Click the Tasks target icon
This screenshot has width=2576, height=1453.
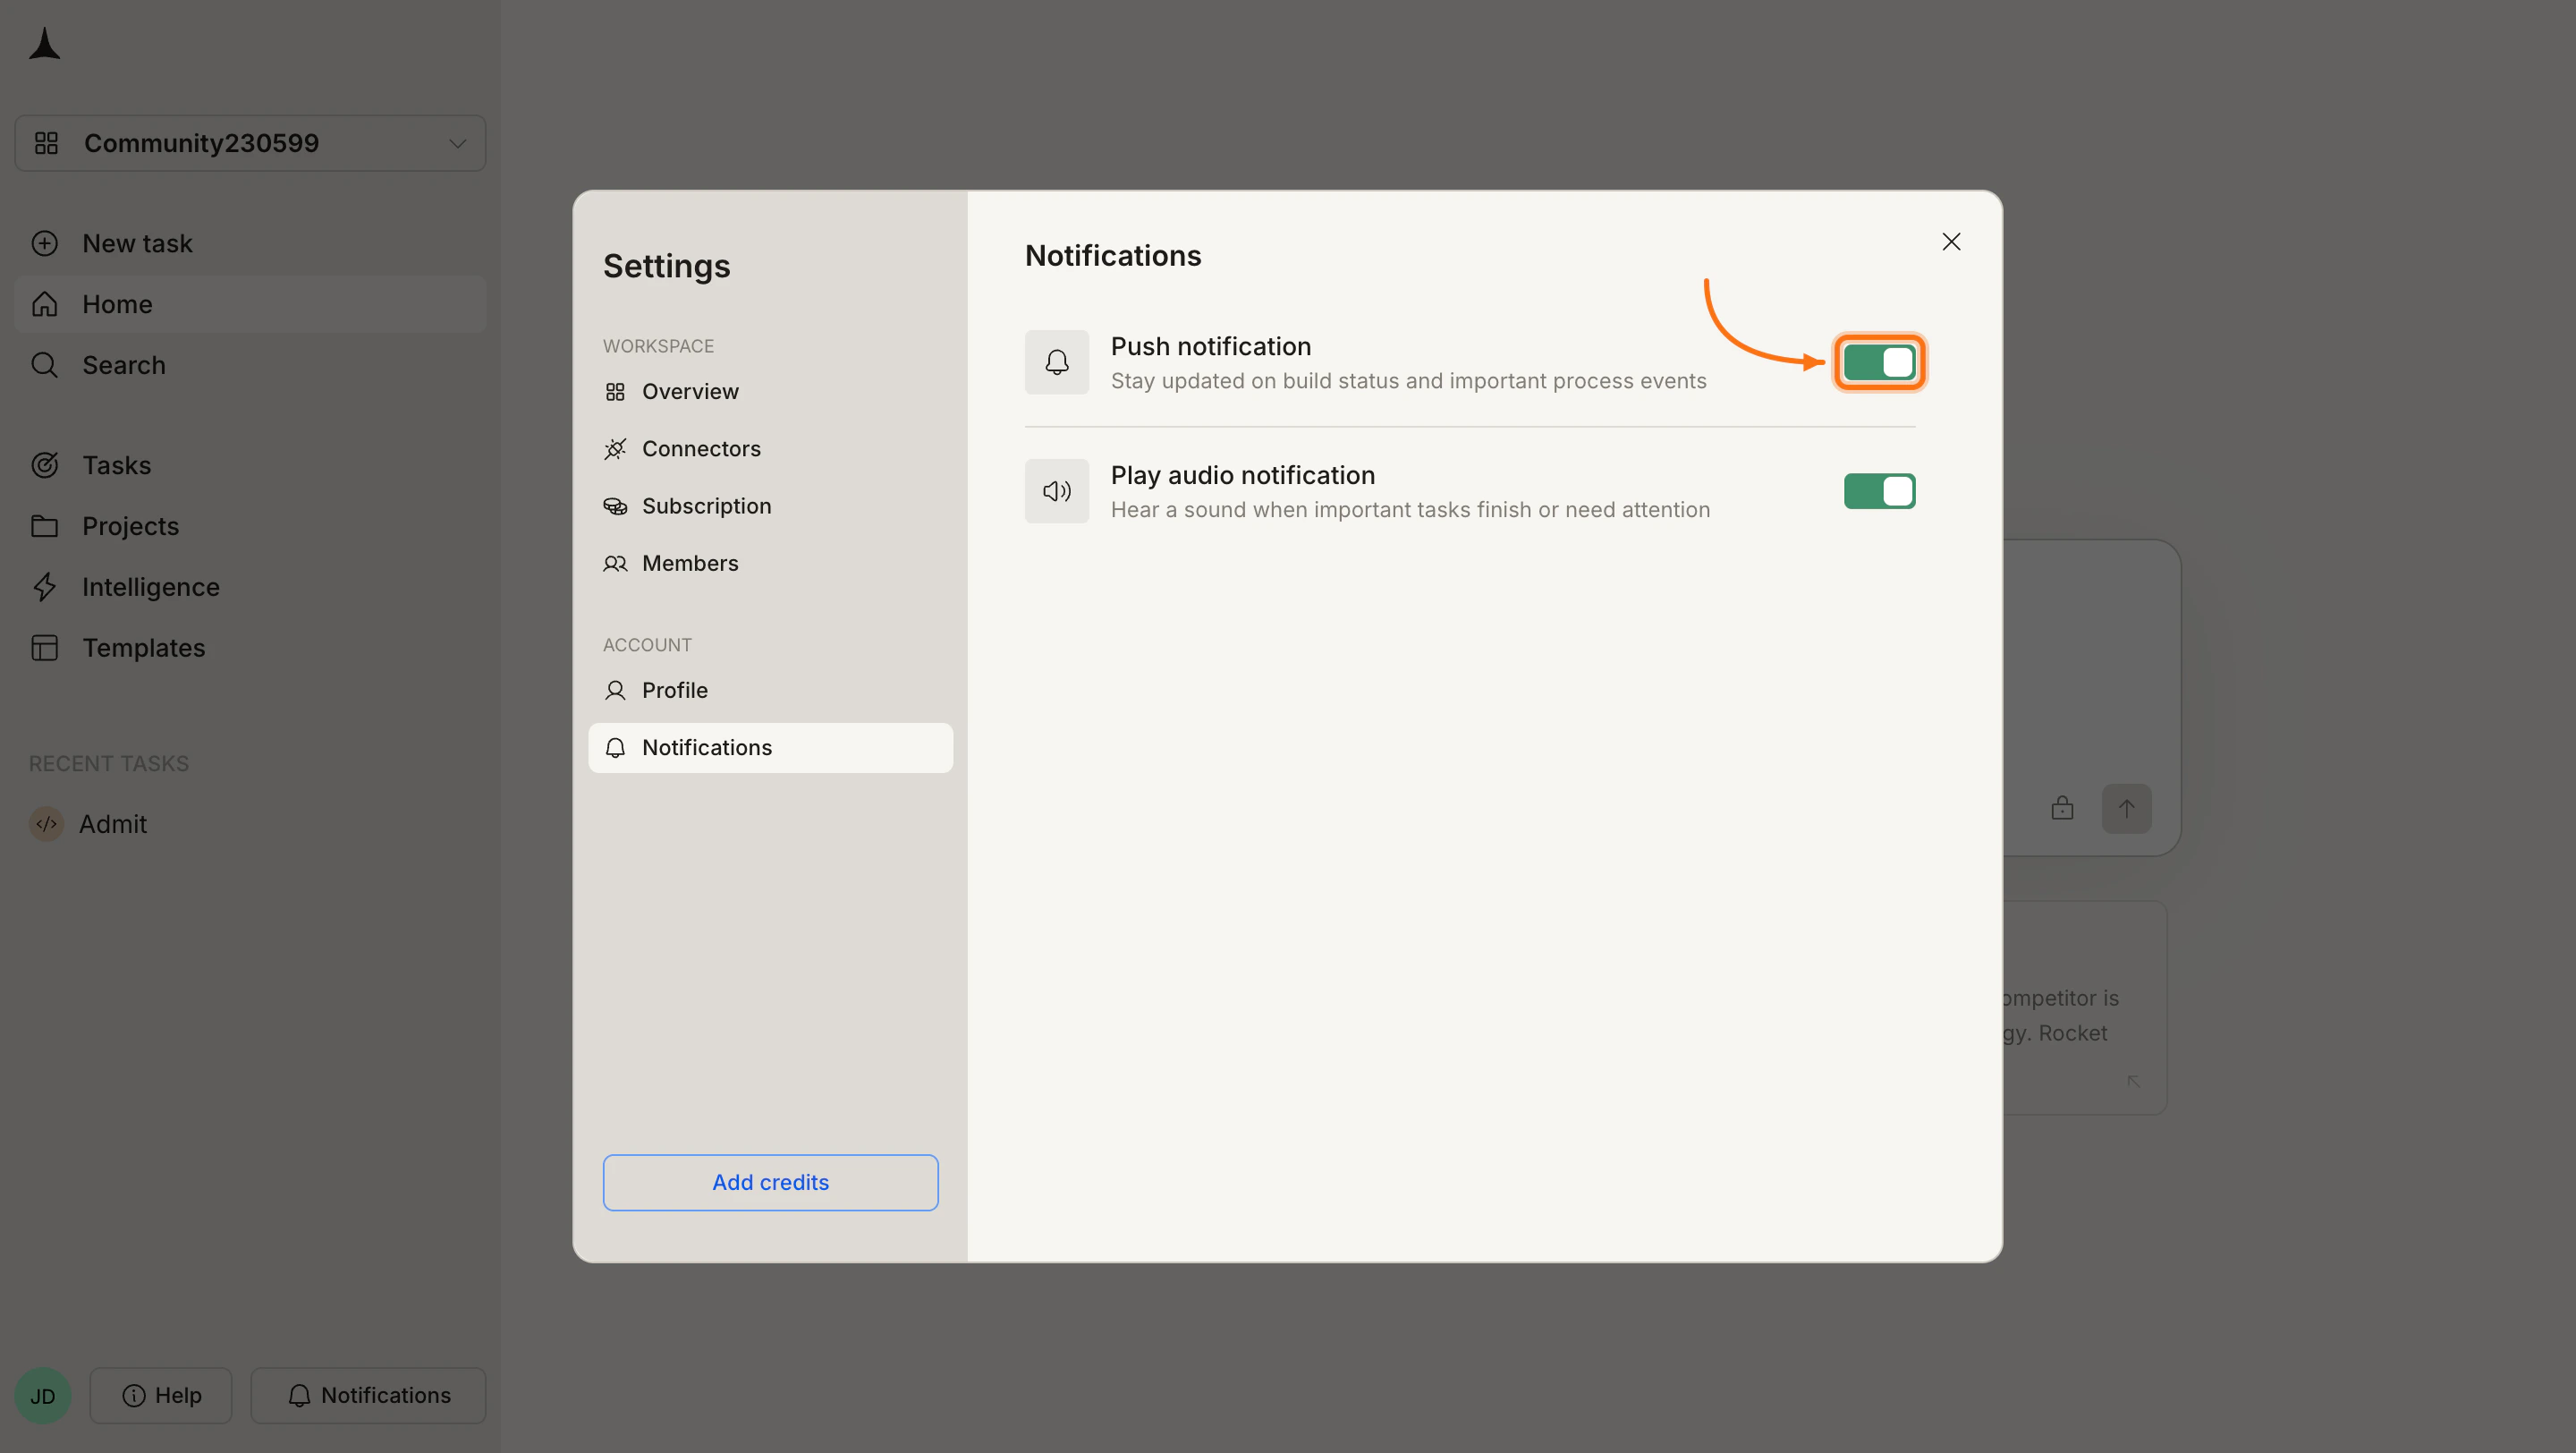pos(44,465)
